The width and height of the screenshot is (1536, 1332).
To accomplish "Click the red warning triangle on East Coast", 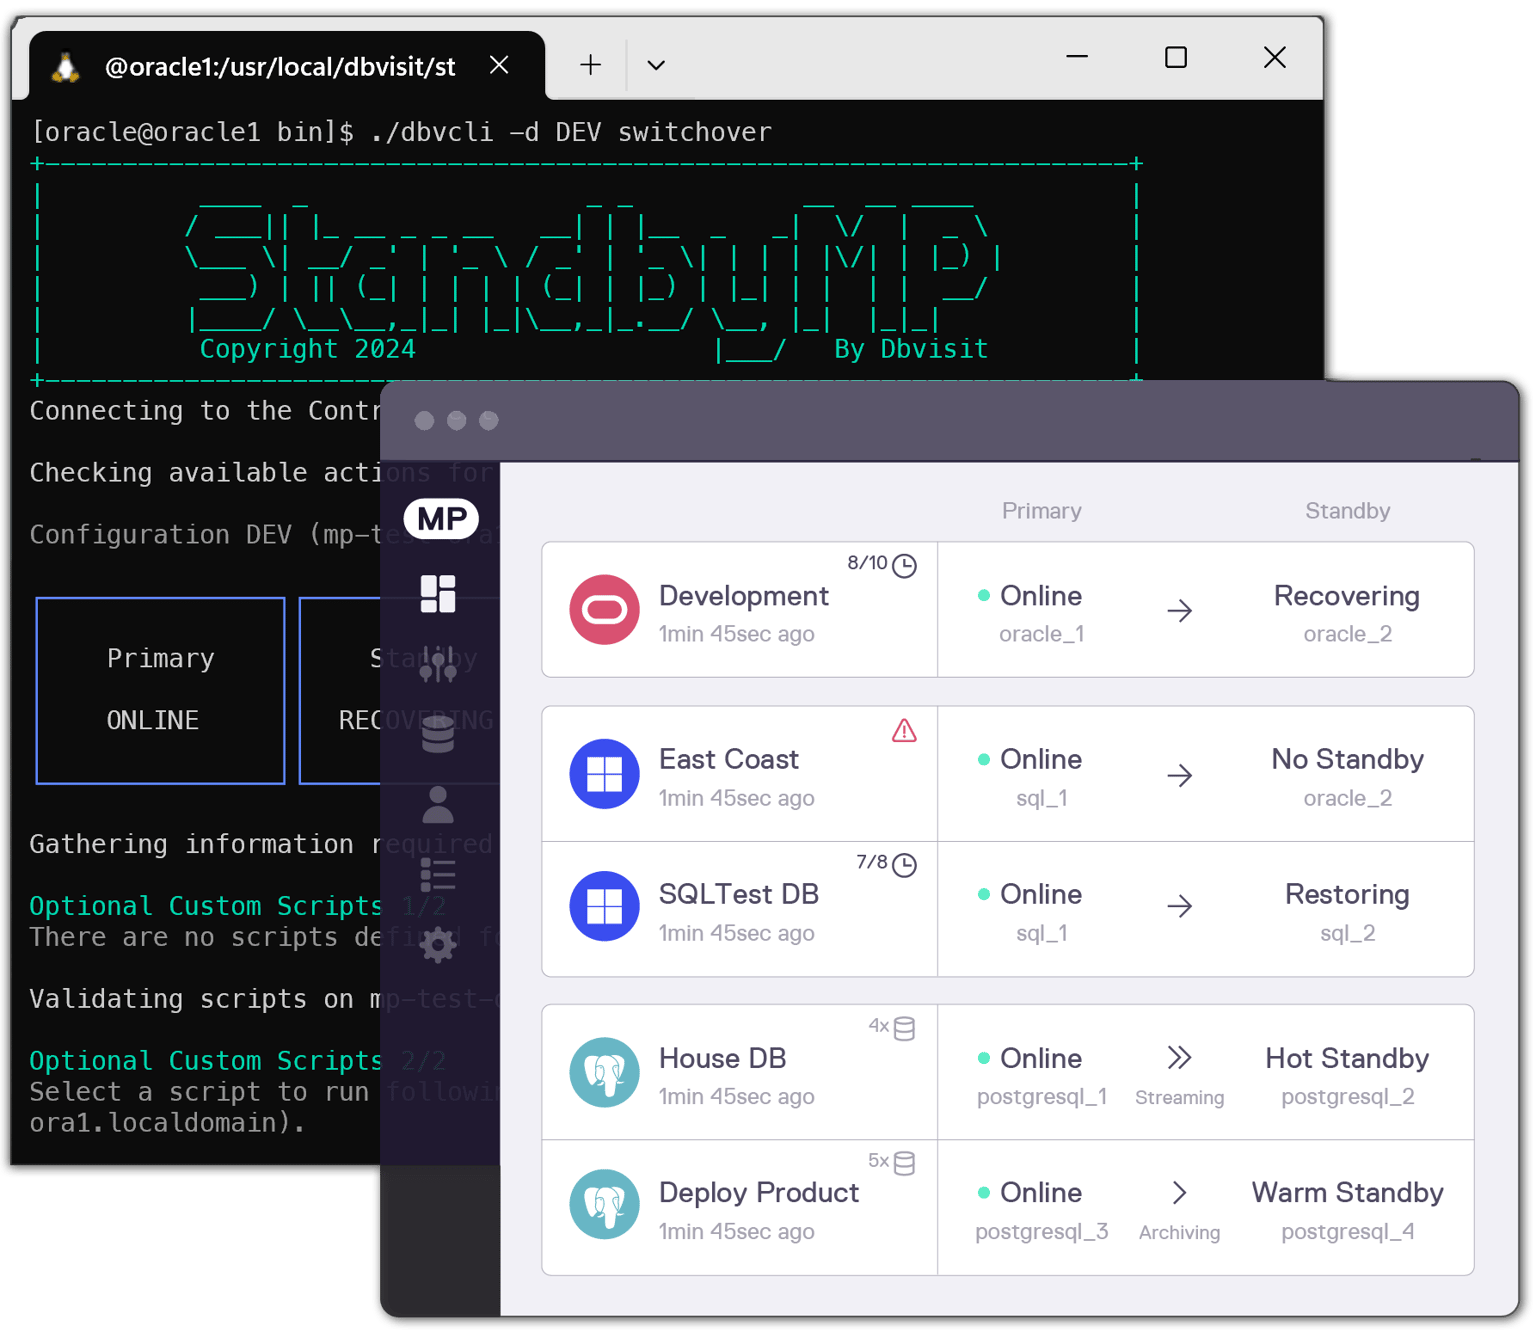I will click(x=903, y=731).
